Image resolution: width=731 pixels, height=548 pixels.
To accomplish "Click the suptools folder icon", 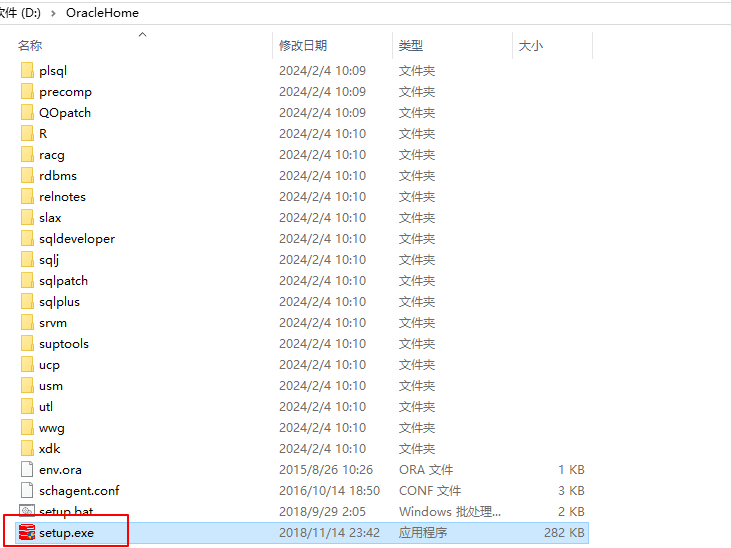I will coord(27,343).
